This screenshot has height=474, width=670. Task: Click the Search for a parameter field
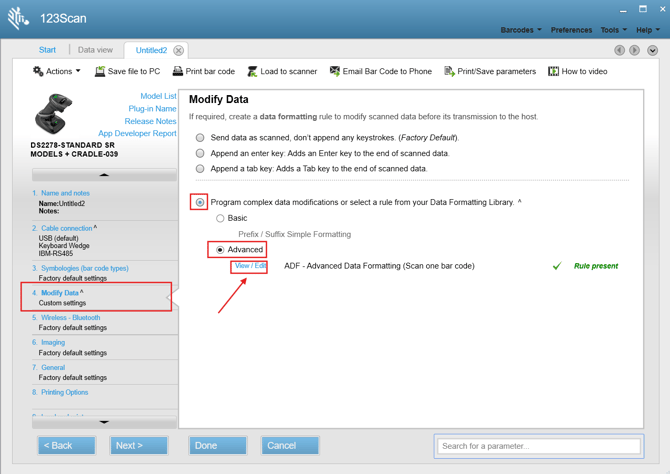(x=539, y=446)
